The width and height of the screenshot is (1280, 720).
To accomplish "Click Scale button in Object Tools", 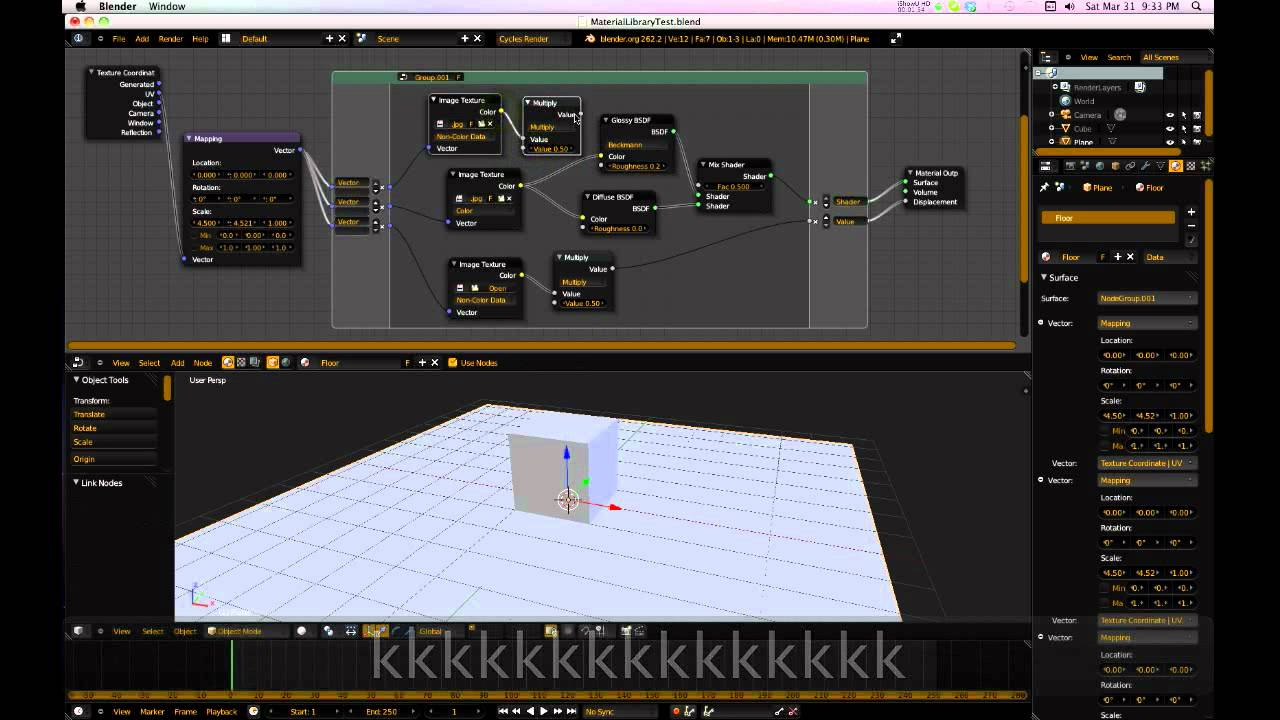I will pyautogui.click(x=114, y=442).
